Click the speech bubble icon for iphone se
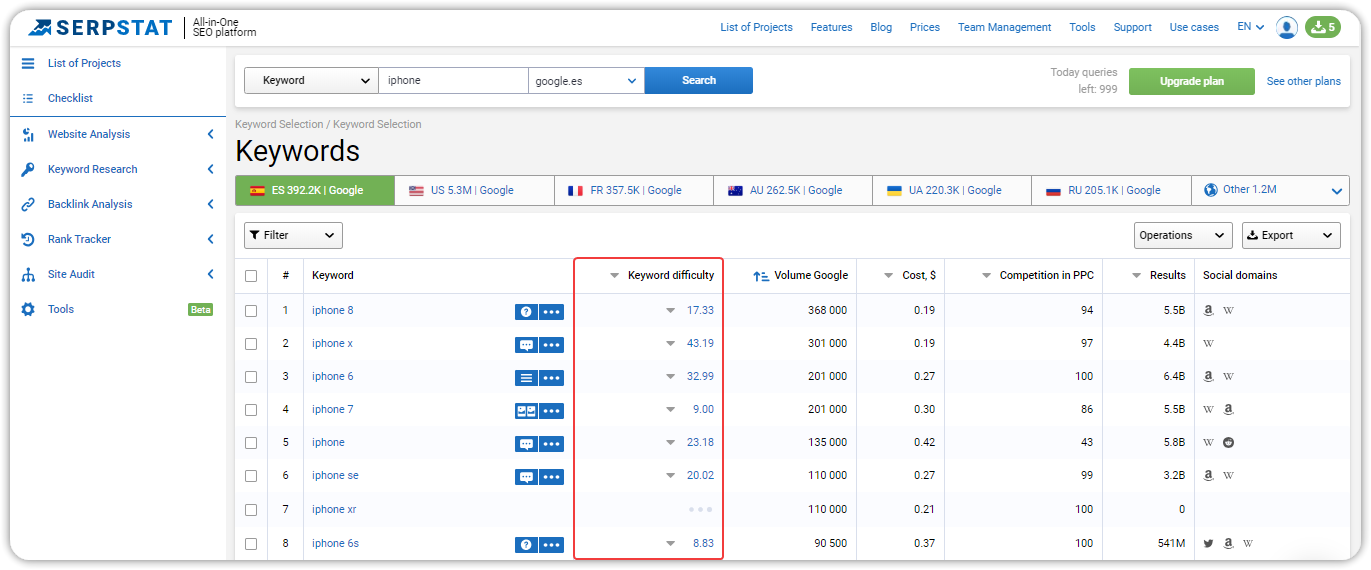1371x570 pixels. tap(526, 476)
